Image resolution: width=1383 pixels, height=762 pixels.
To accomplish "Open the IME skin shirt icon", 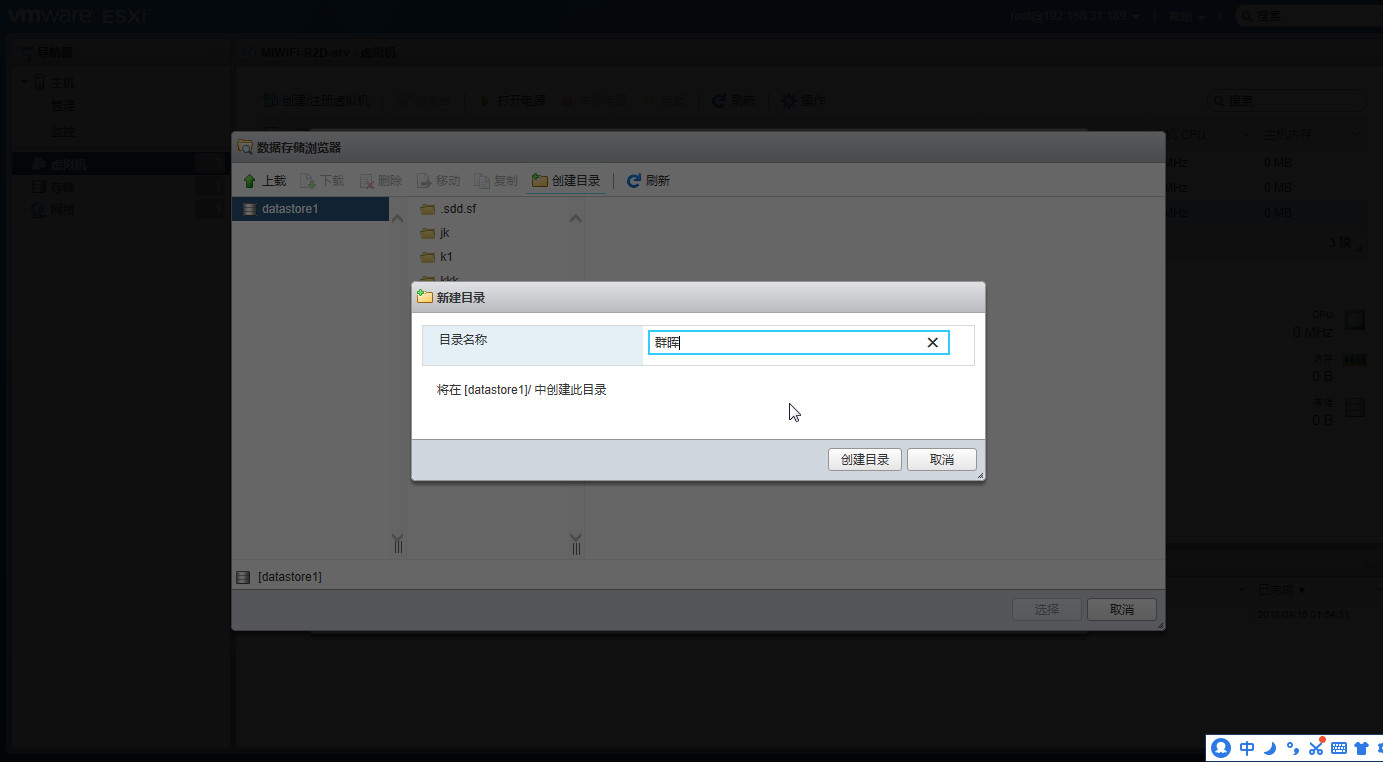I will 1361,748.
